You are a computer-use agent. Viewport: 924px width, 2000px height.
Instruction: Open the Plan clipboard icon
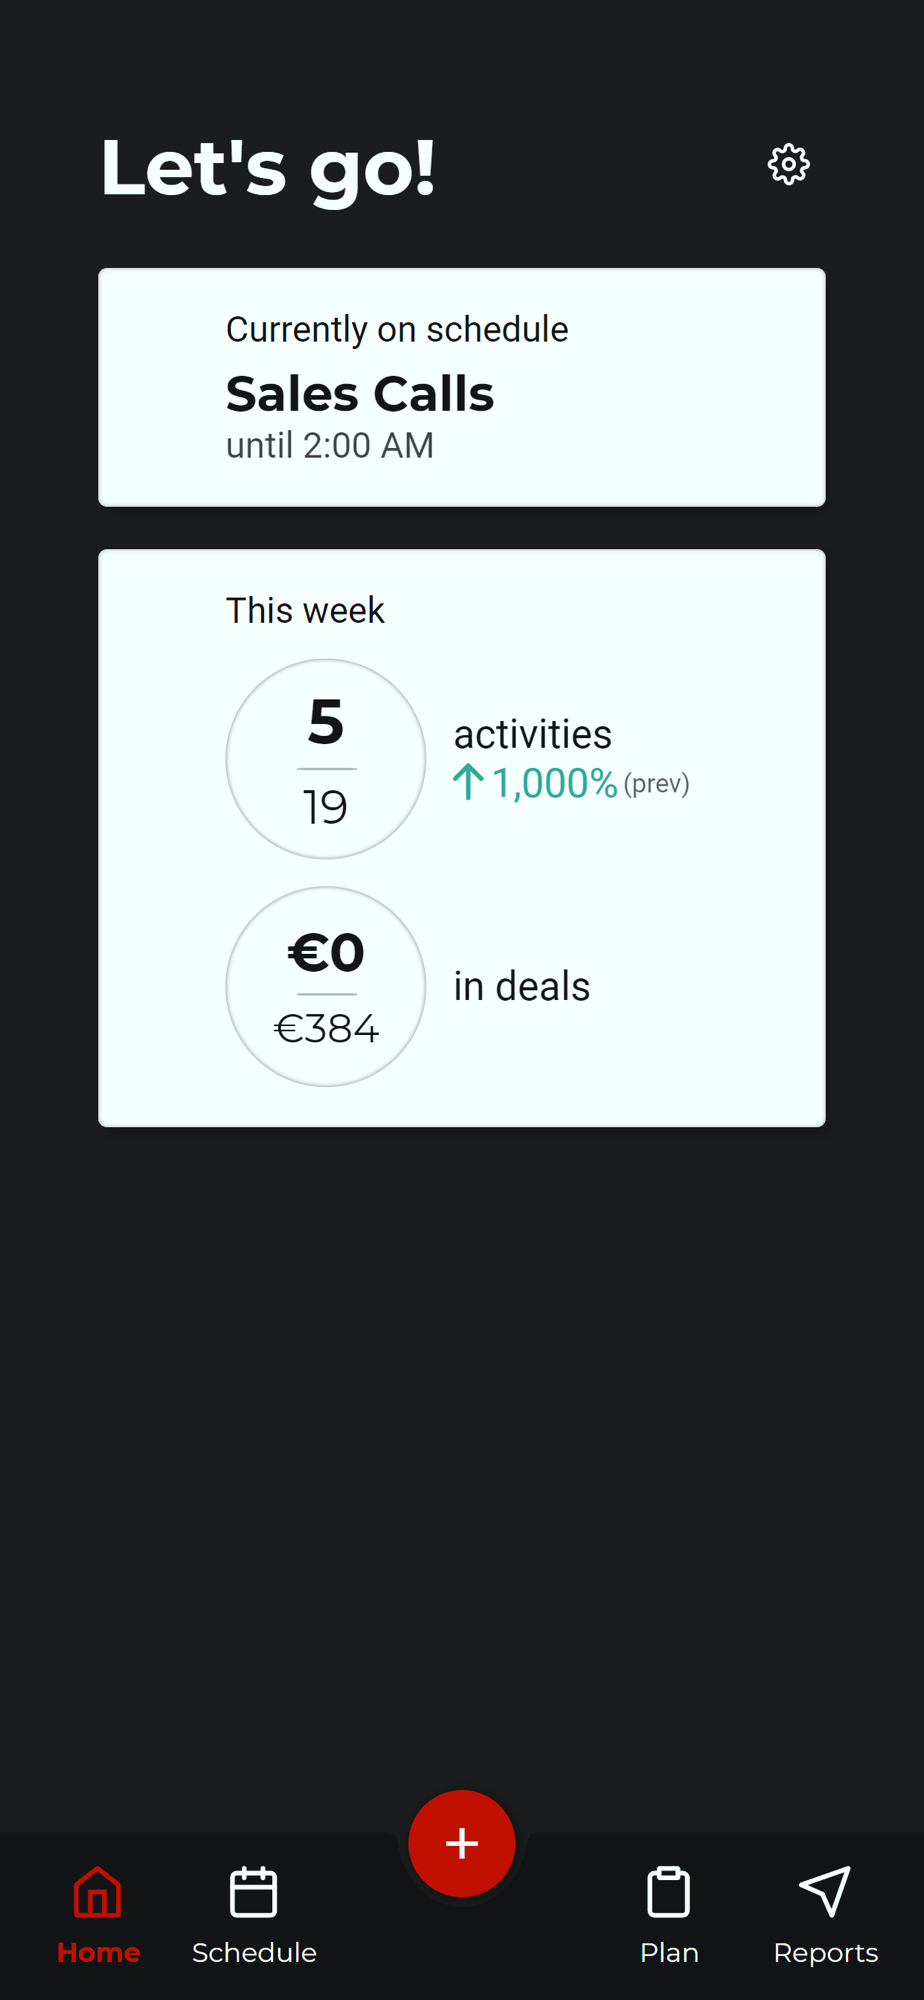click(x=669, y=1891)
